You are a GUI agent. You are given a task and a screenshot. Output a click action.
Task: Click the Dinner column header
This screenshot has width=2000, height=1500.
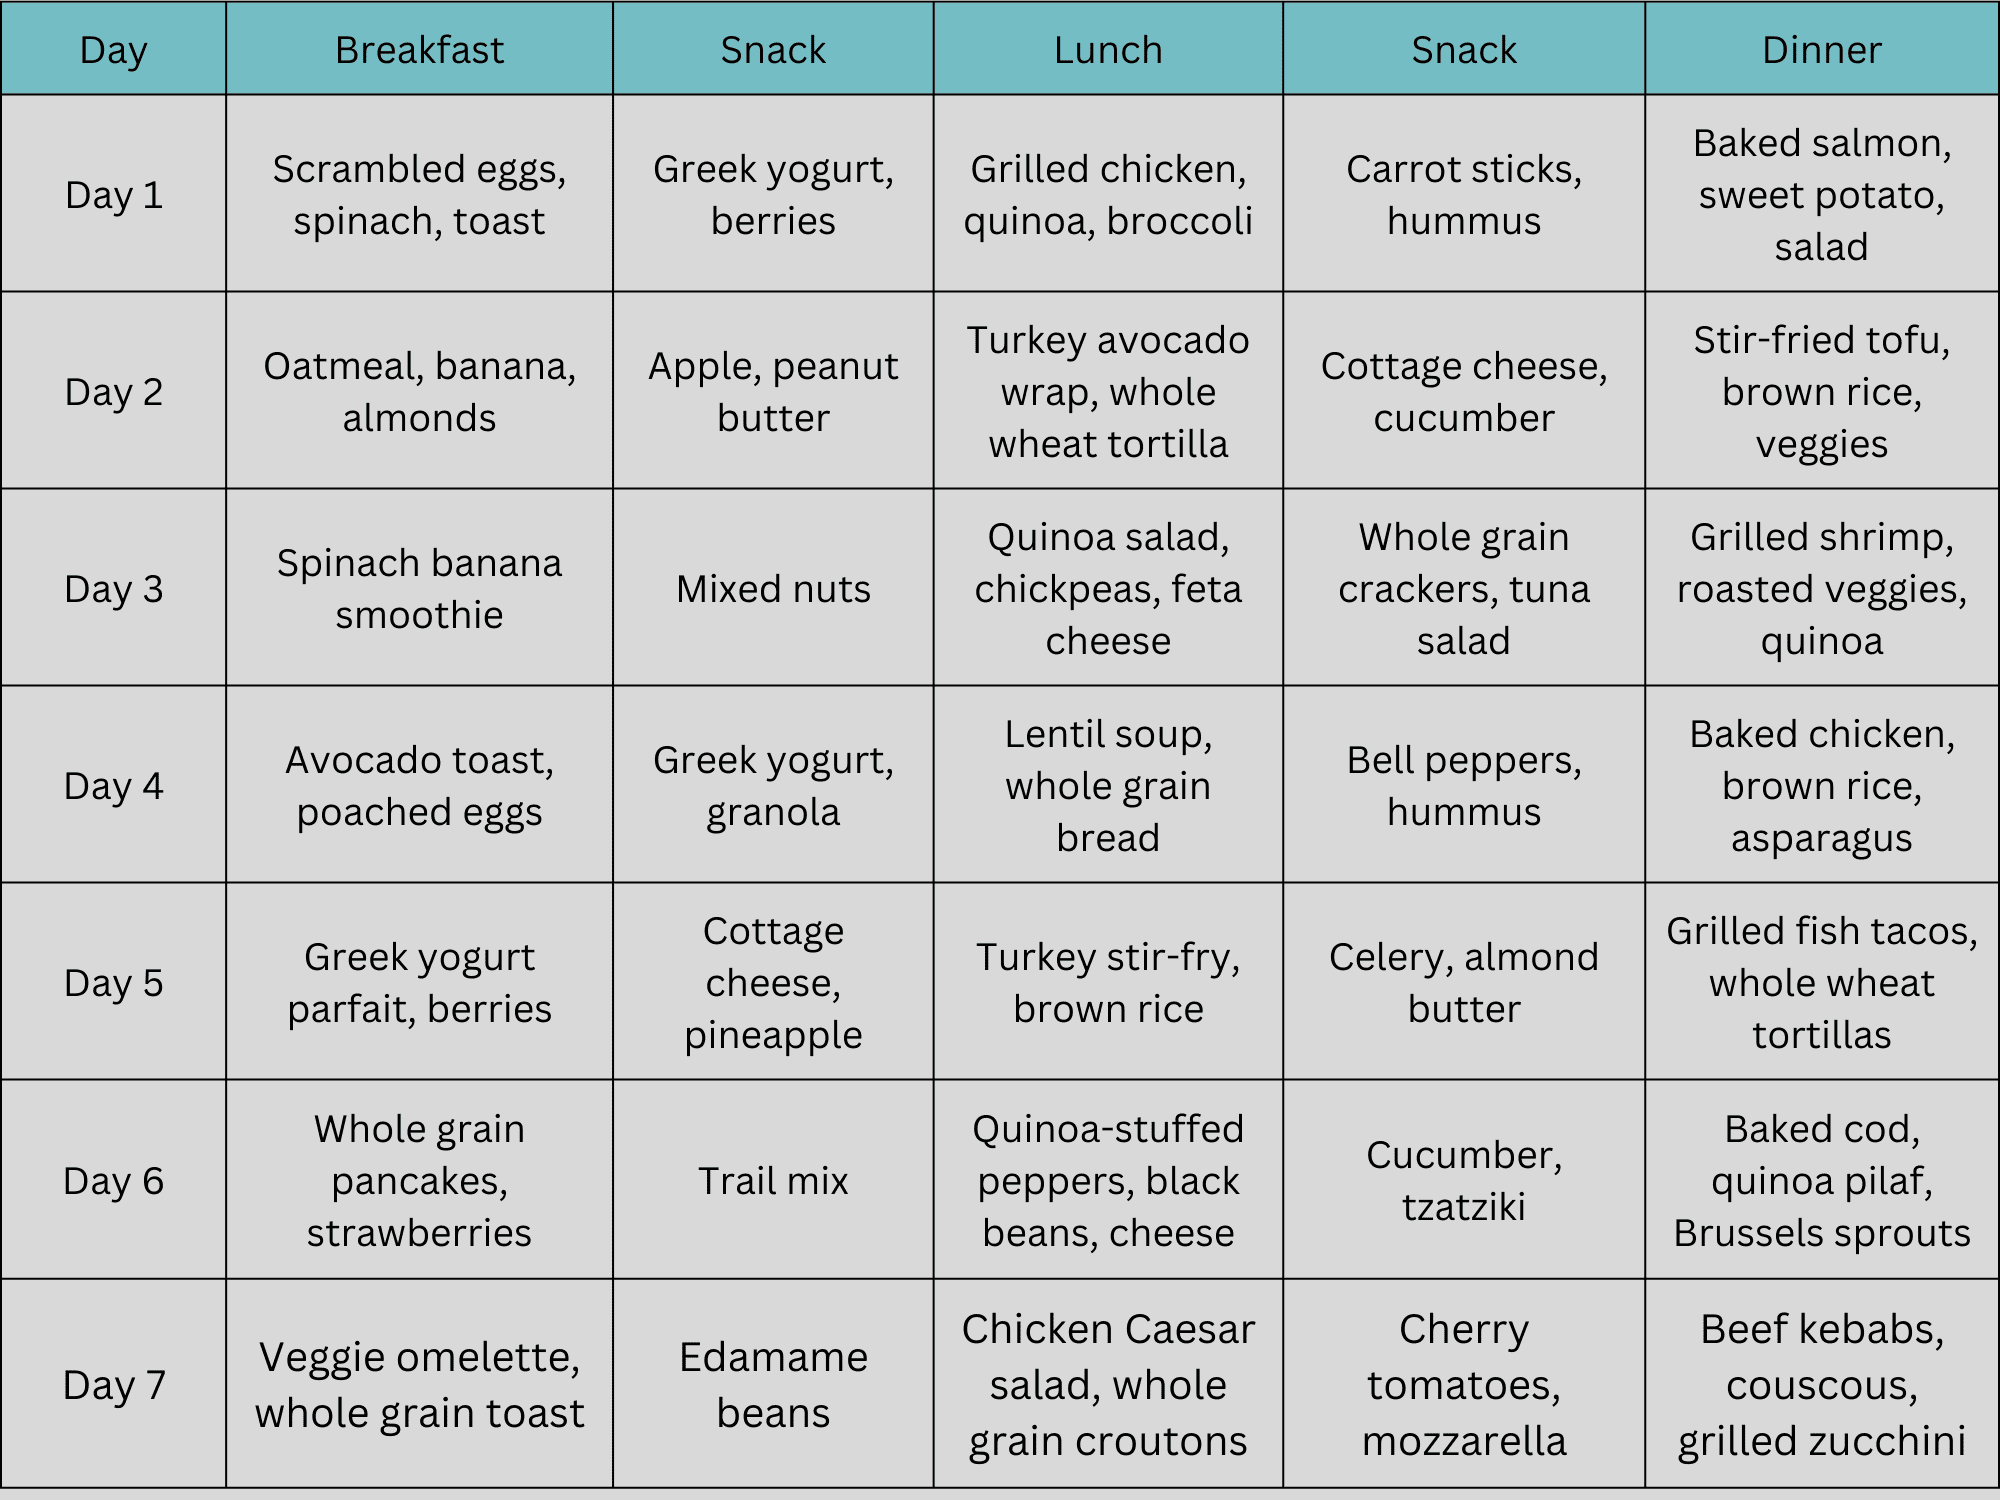pos(1821,50)
